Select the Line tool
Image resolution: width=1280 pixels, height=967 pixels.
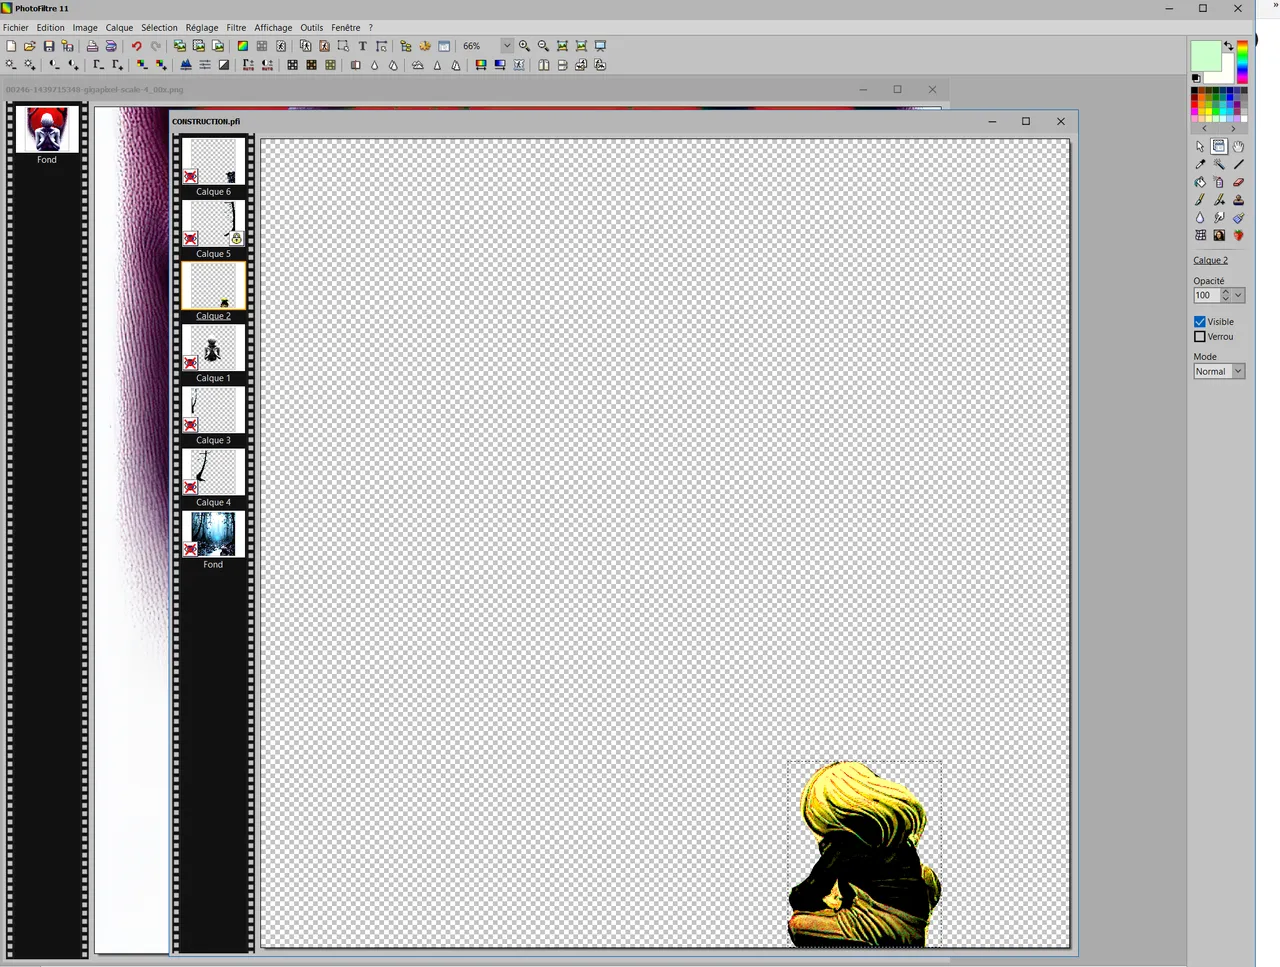[1238, 164]
